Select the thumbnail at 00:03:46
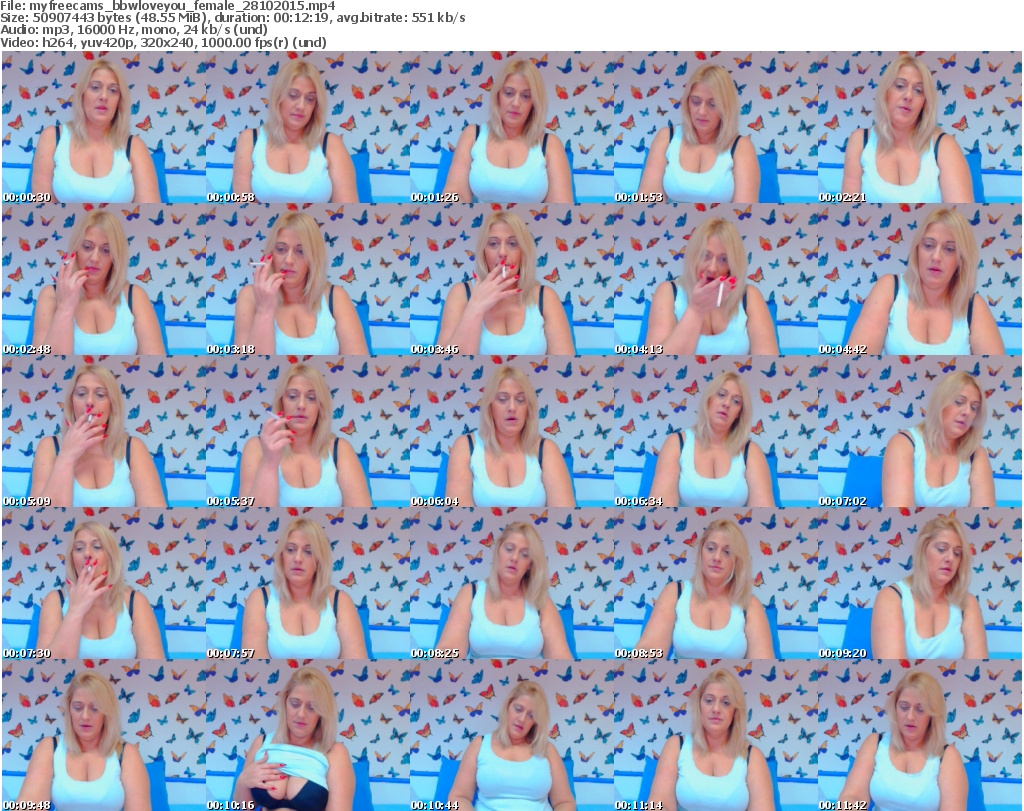Image resolution: width=1024 pixels, height=811 pixels. point(511,279)
